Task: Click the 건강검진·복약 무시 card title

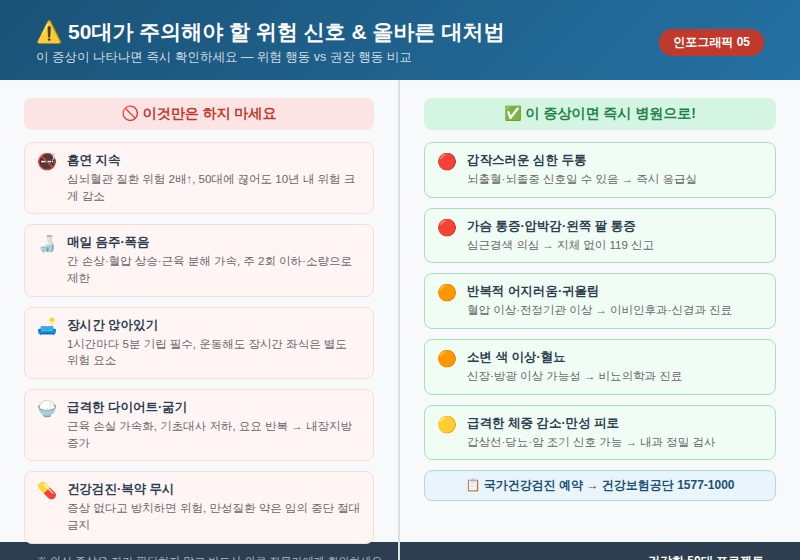Action: click(120, 489)
